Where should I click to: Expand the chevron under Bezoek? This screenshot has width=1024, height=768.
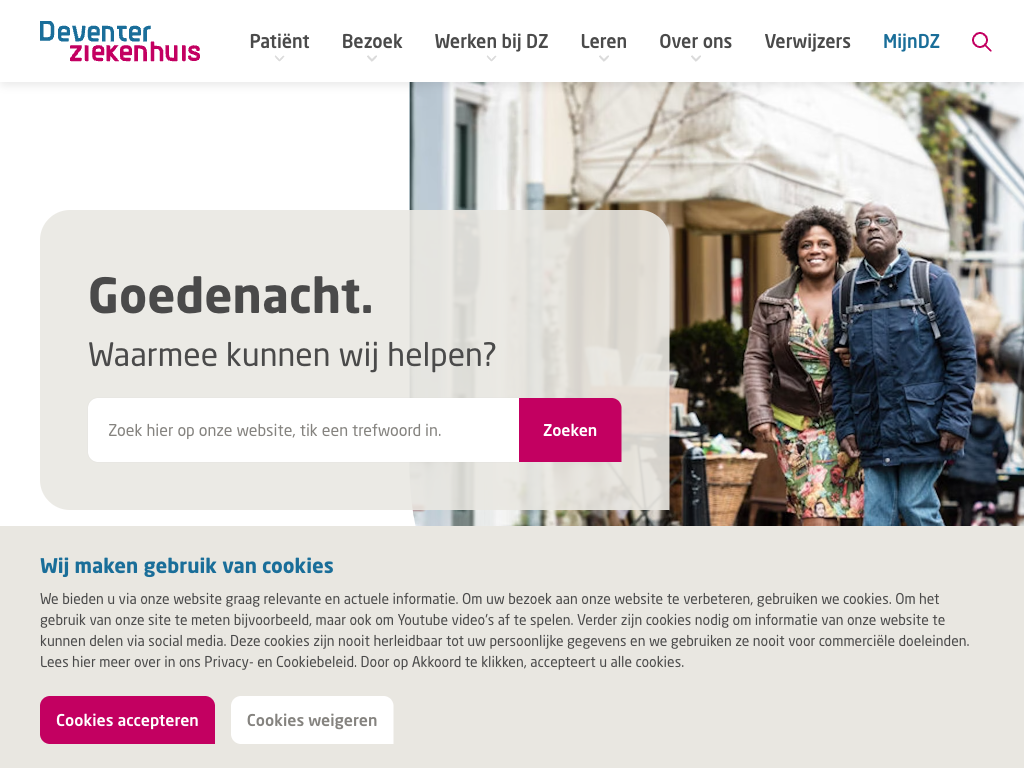coord(372,59)
